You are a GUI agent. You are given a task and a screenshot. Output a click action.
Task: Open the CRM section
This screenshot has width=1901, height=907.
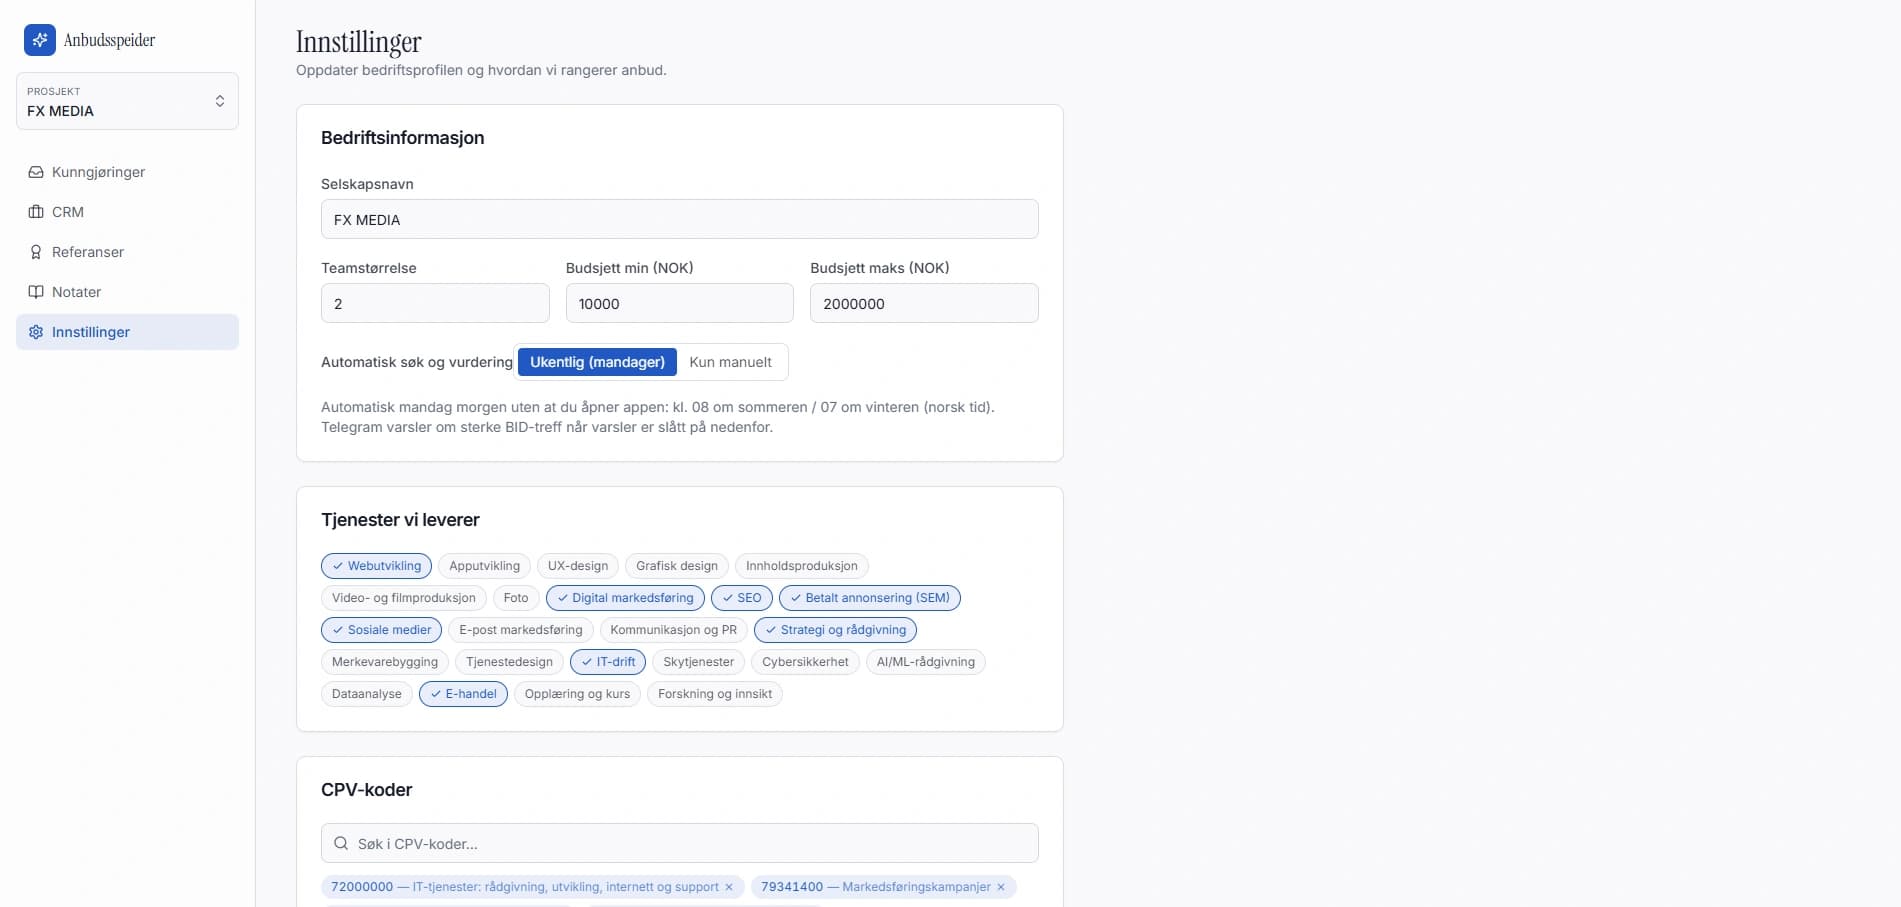127,212
